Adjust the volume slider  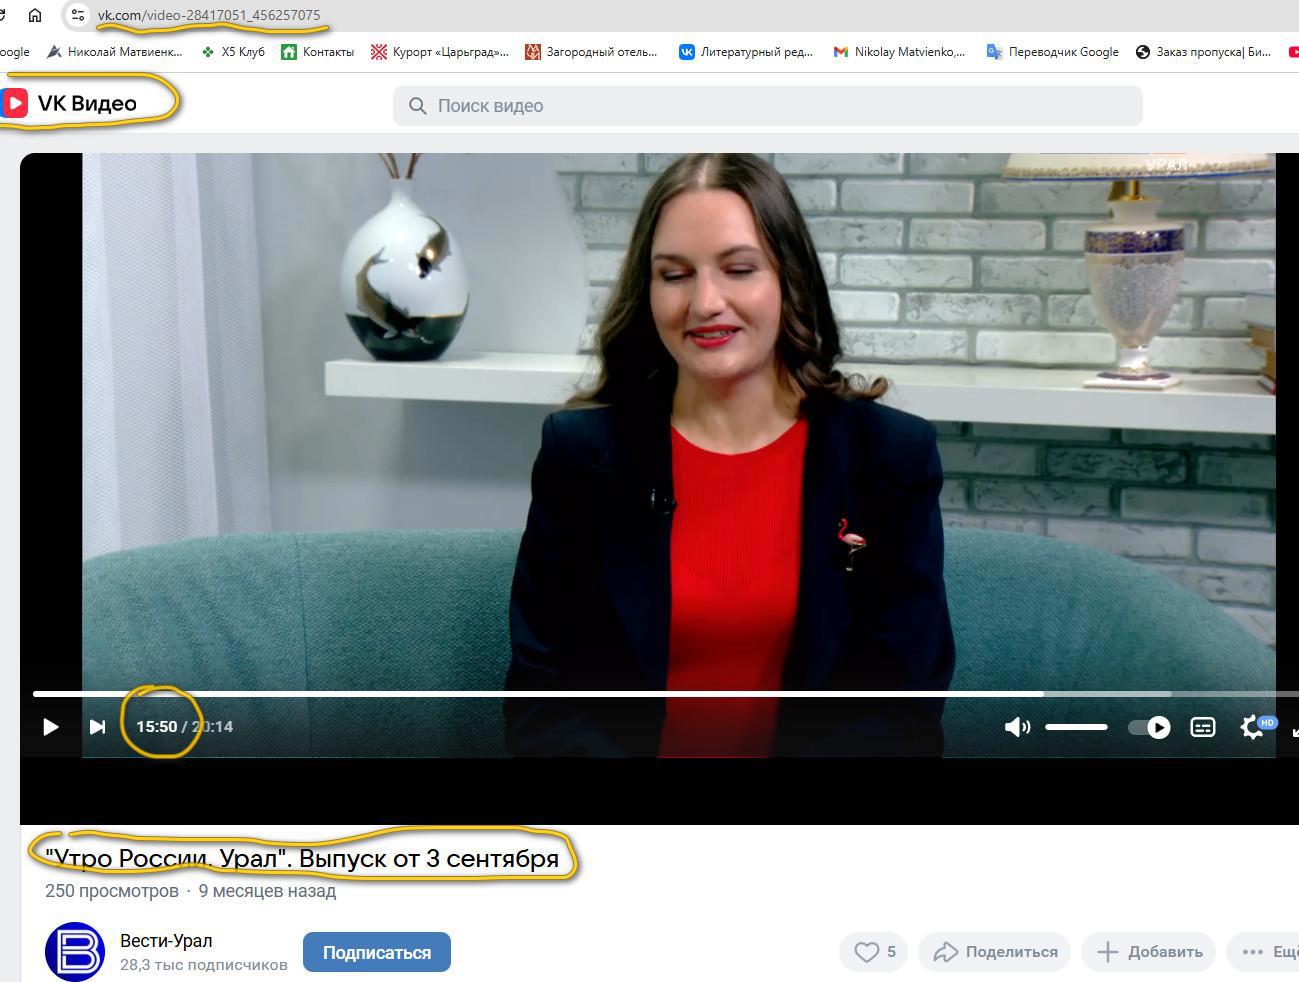pyautogui.click(x=1076, y=727)
